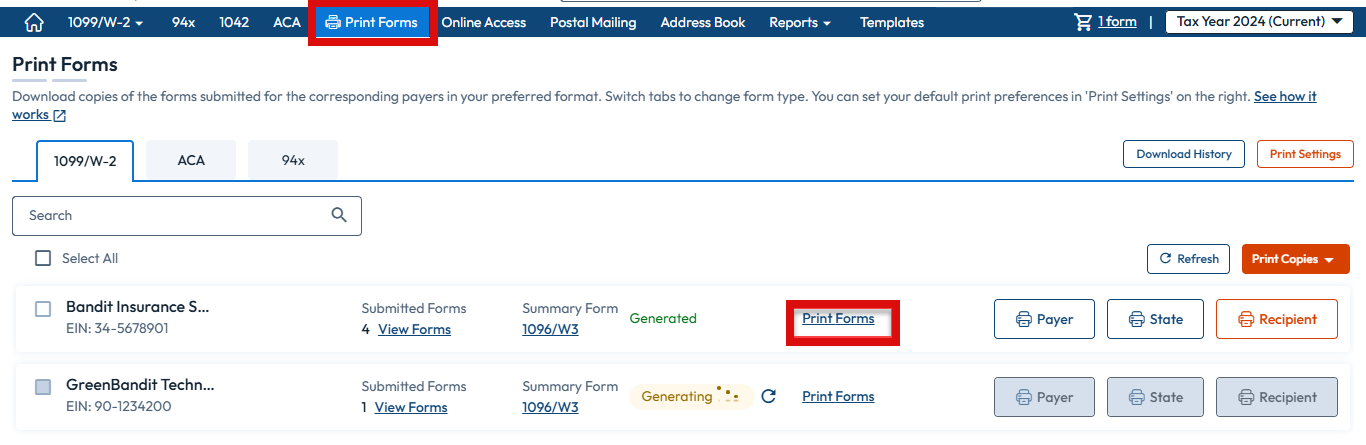Image resolution: width=1366 pixels, height=445 pixels.
Task: Tick the Bandit Insurance row checkbox
Action: (x=43, y=309)
